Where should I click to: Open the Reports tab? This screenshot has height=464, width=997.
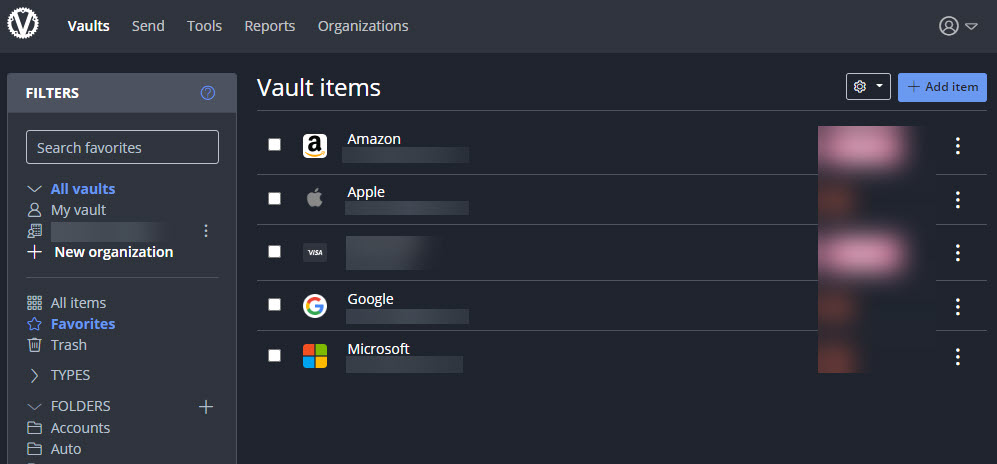[x=270, y=26]
